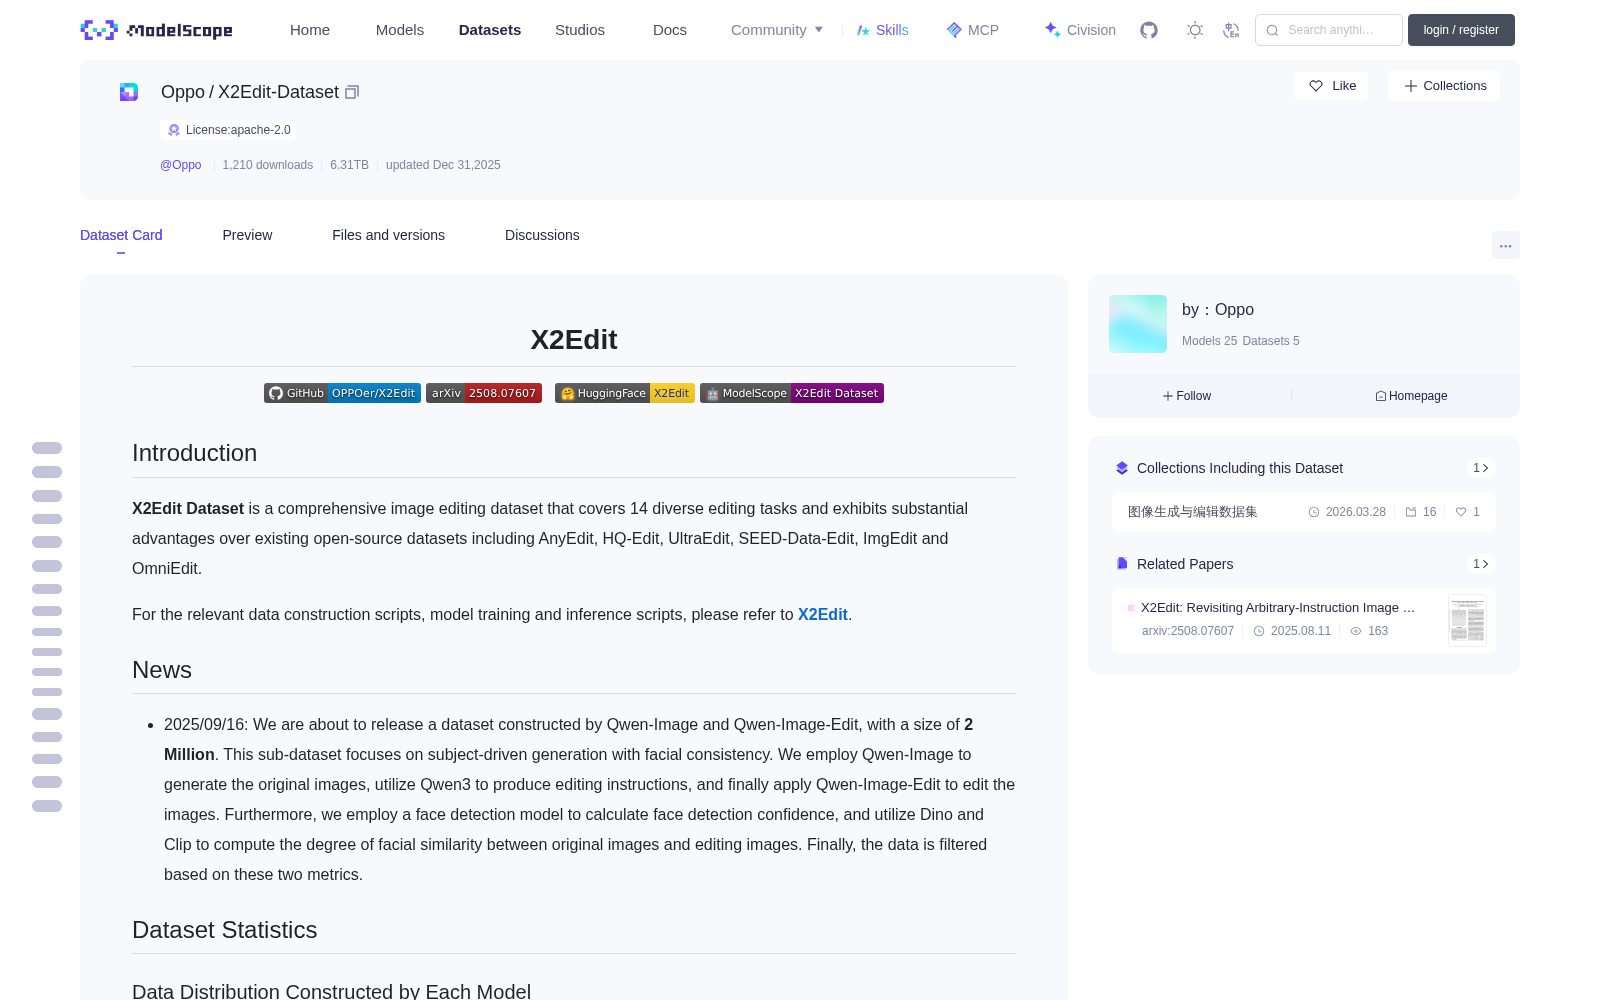Click the plus icon next to Follow
This screenshot has width=1600, height=1000.
[x=1168, y=396]
